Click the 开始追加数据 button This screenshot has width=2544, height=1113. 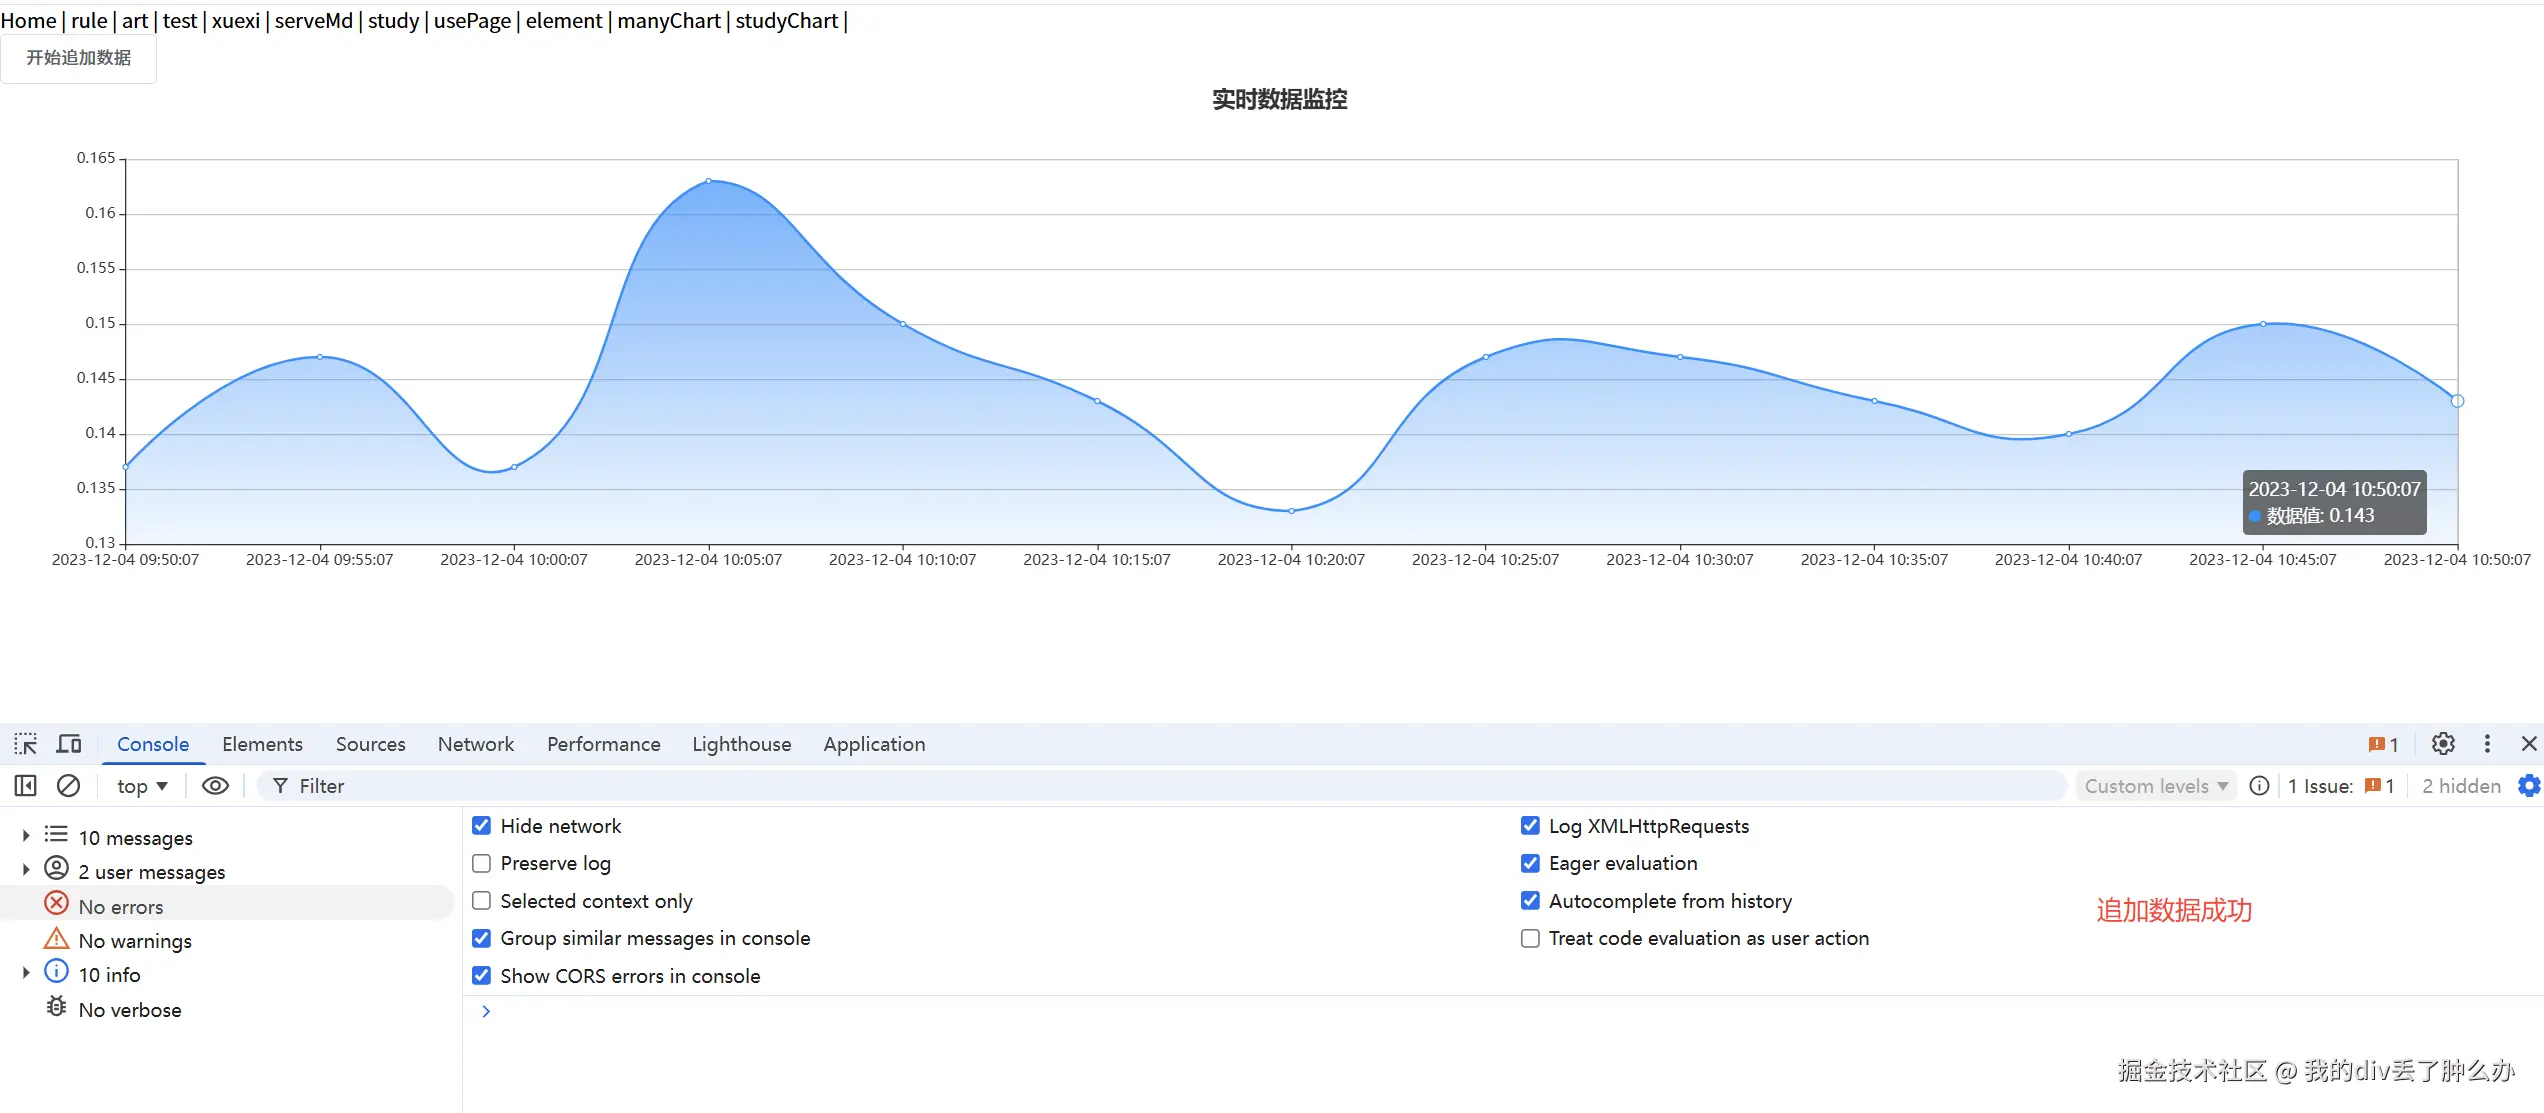pos(78,58)
